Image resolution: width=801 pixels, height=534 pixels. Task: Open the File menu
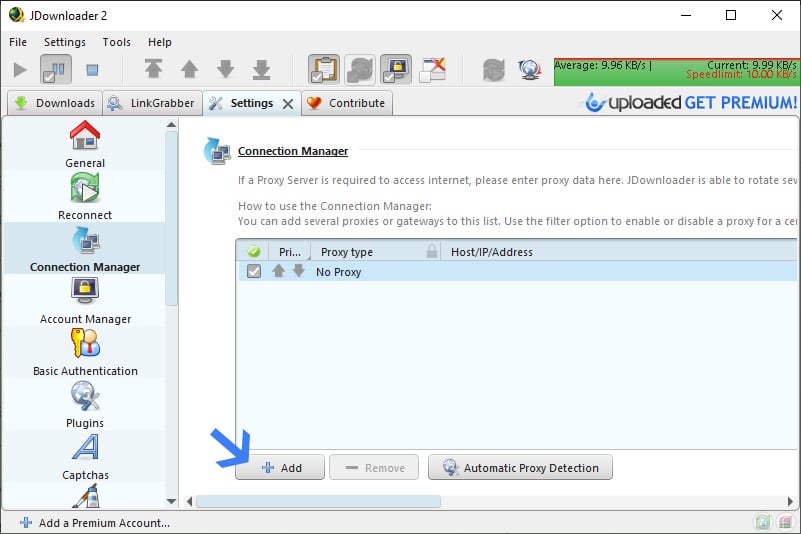(18, 42)
